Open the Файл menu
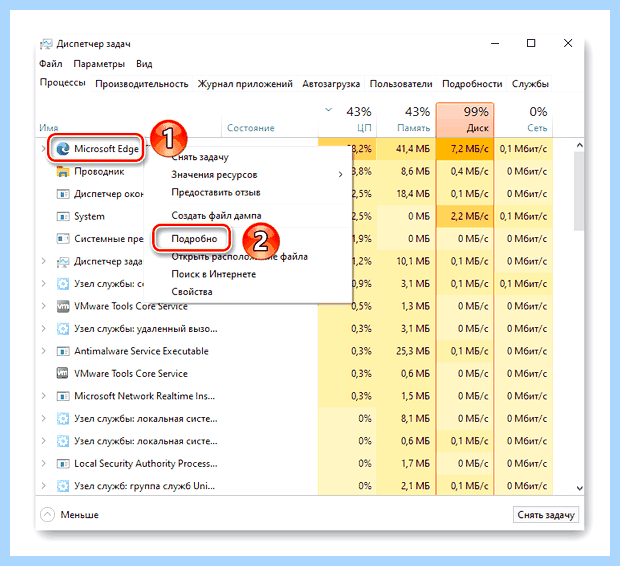The image size is (620, 566). [51, 64]
